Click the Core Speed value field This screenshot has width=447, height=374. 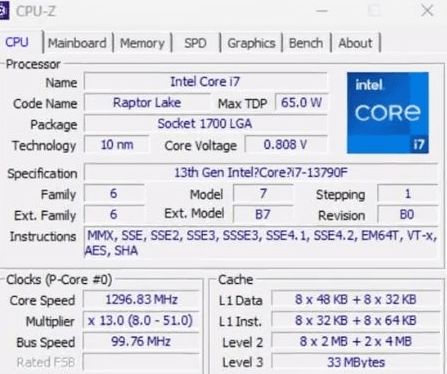(x=141, y=300)
